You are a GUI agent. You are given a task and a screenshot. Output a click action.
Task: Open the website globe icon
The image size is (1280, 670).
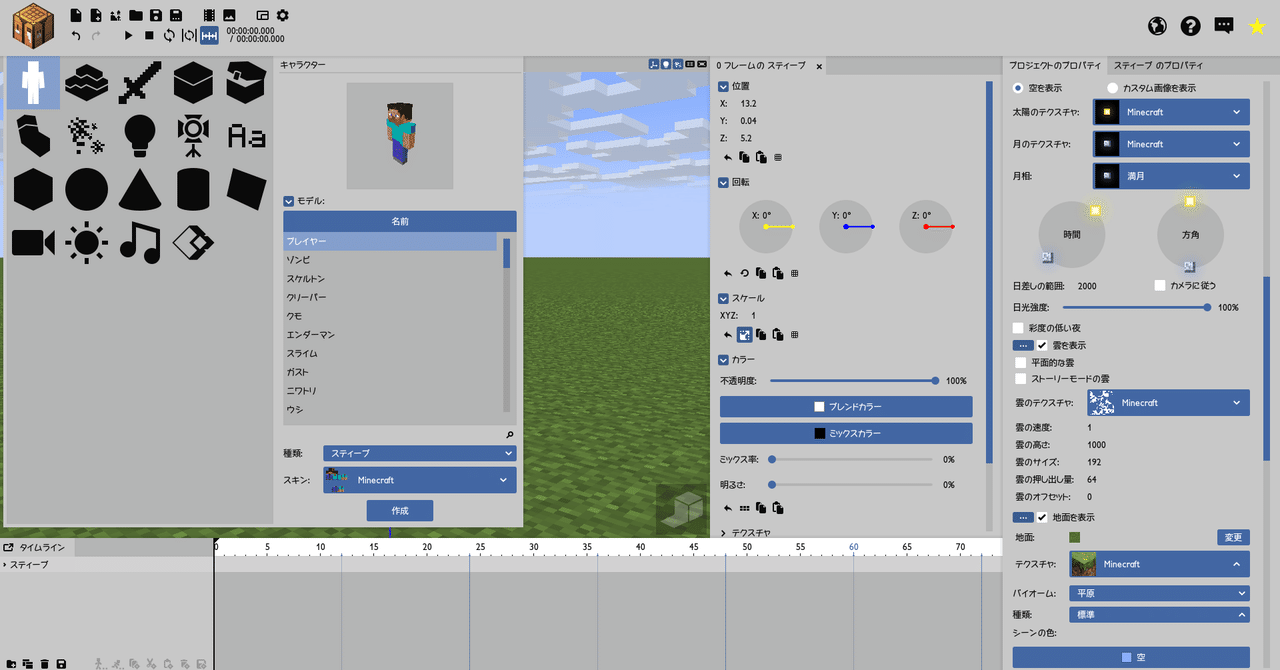(x=1157, y=27)
